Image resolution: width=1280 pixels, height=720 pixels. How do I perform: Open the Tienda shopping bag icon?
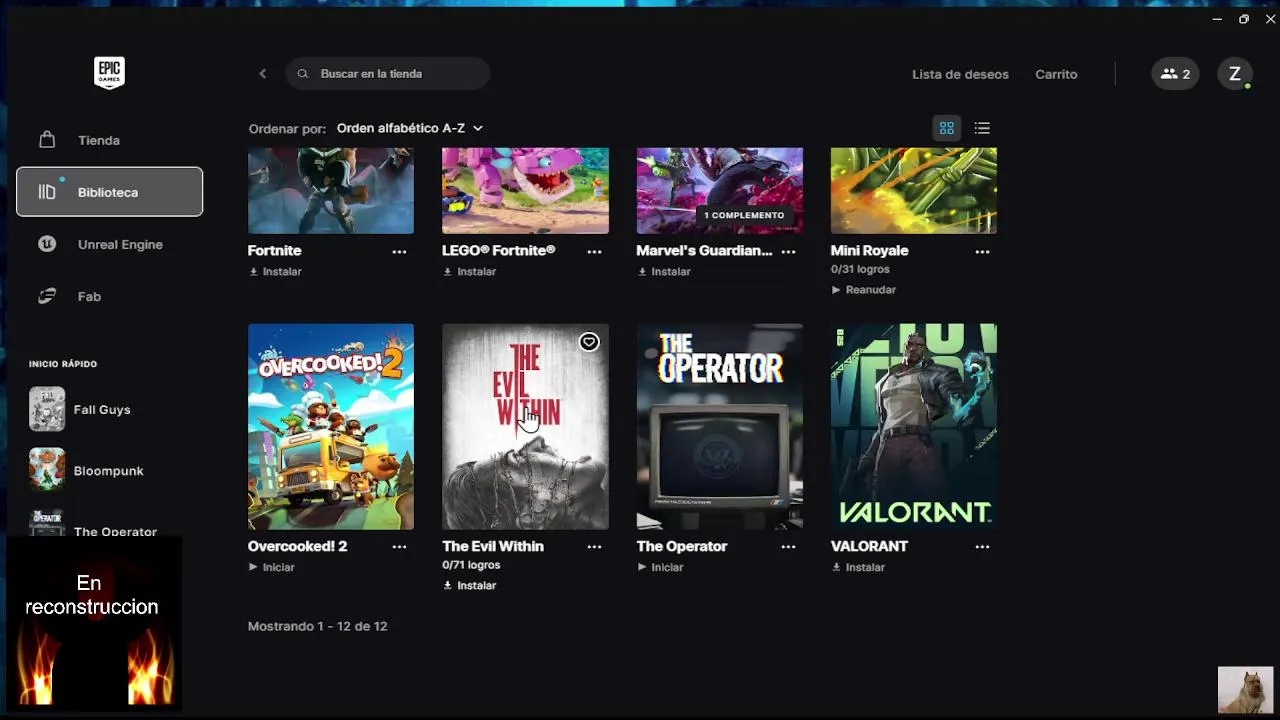coord(47,140)
